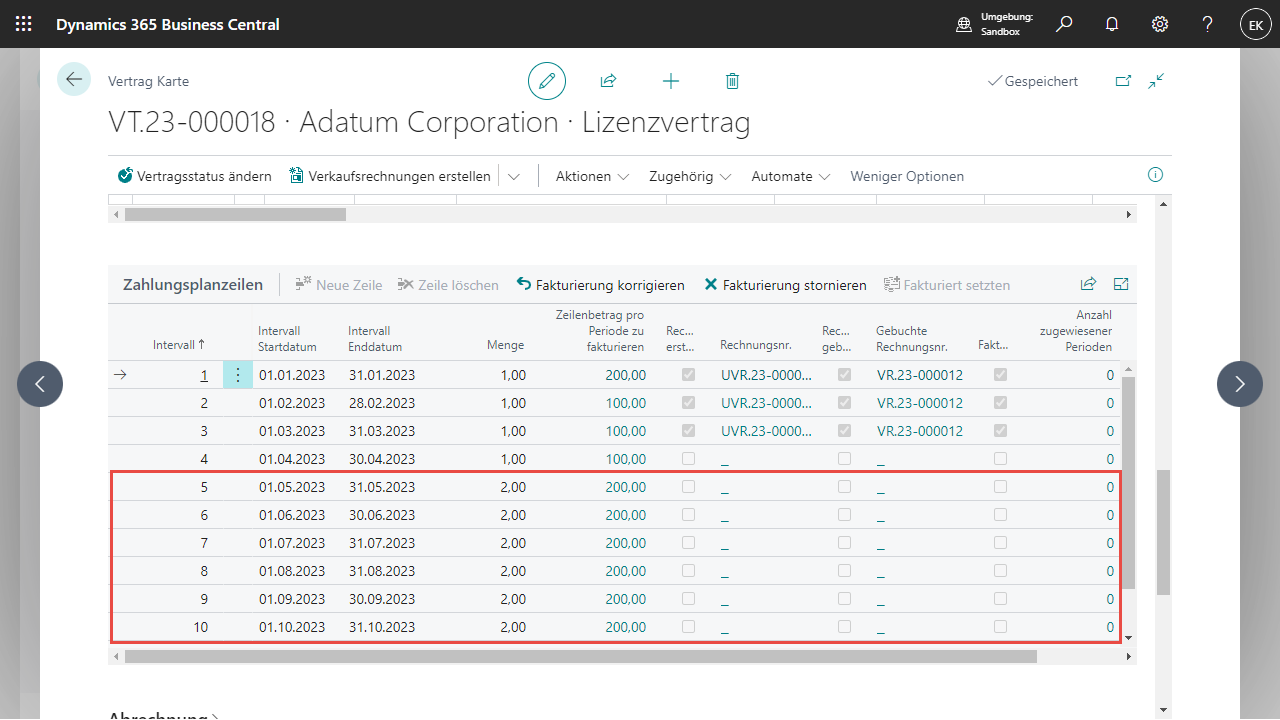This screenshot has width=1280, height=720.
Task: Toggle Rechnung gebucht checkbox for interval 7
Action: tap(844, 543)
